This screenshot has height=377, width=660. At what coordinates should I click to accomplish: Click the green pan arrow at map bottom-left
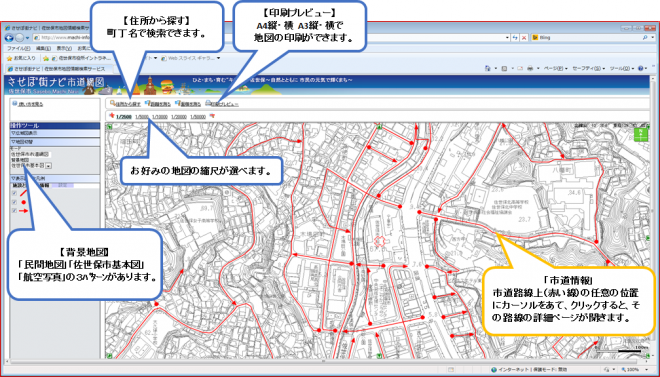[x=109, y=356]
